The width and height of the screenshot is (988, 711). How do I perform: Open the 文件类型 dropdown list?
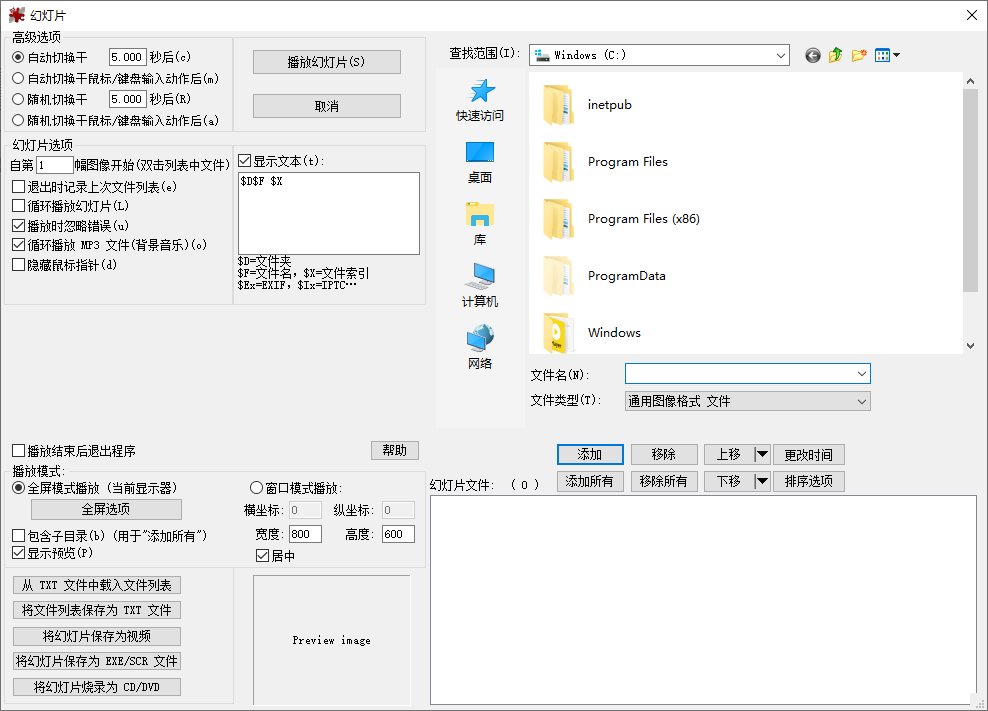[861, 401]
